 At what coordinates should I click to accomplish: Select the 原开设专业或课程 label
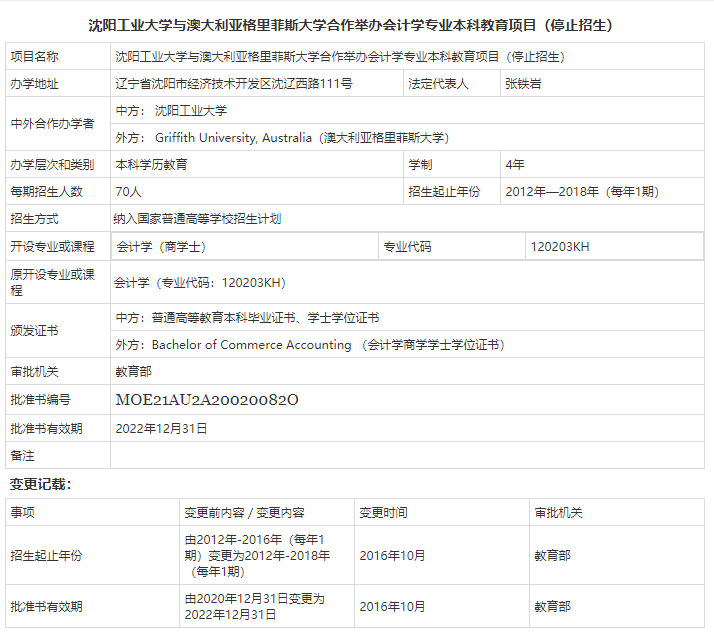coord(52,282)
